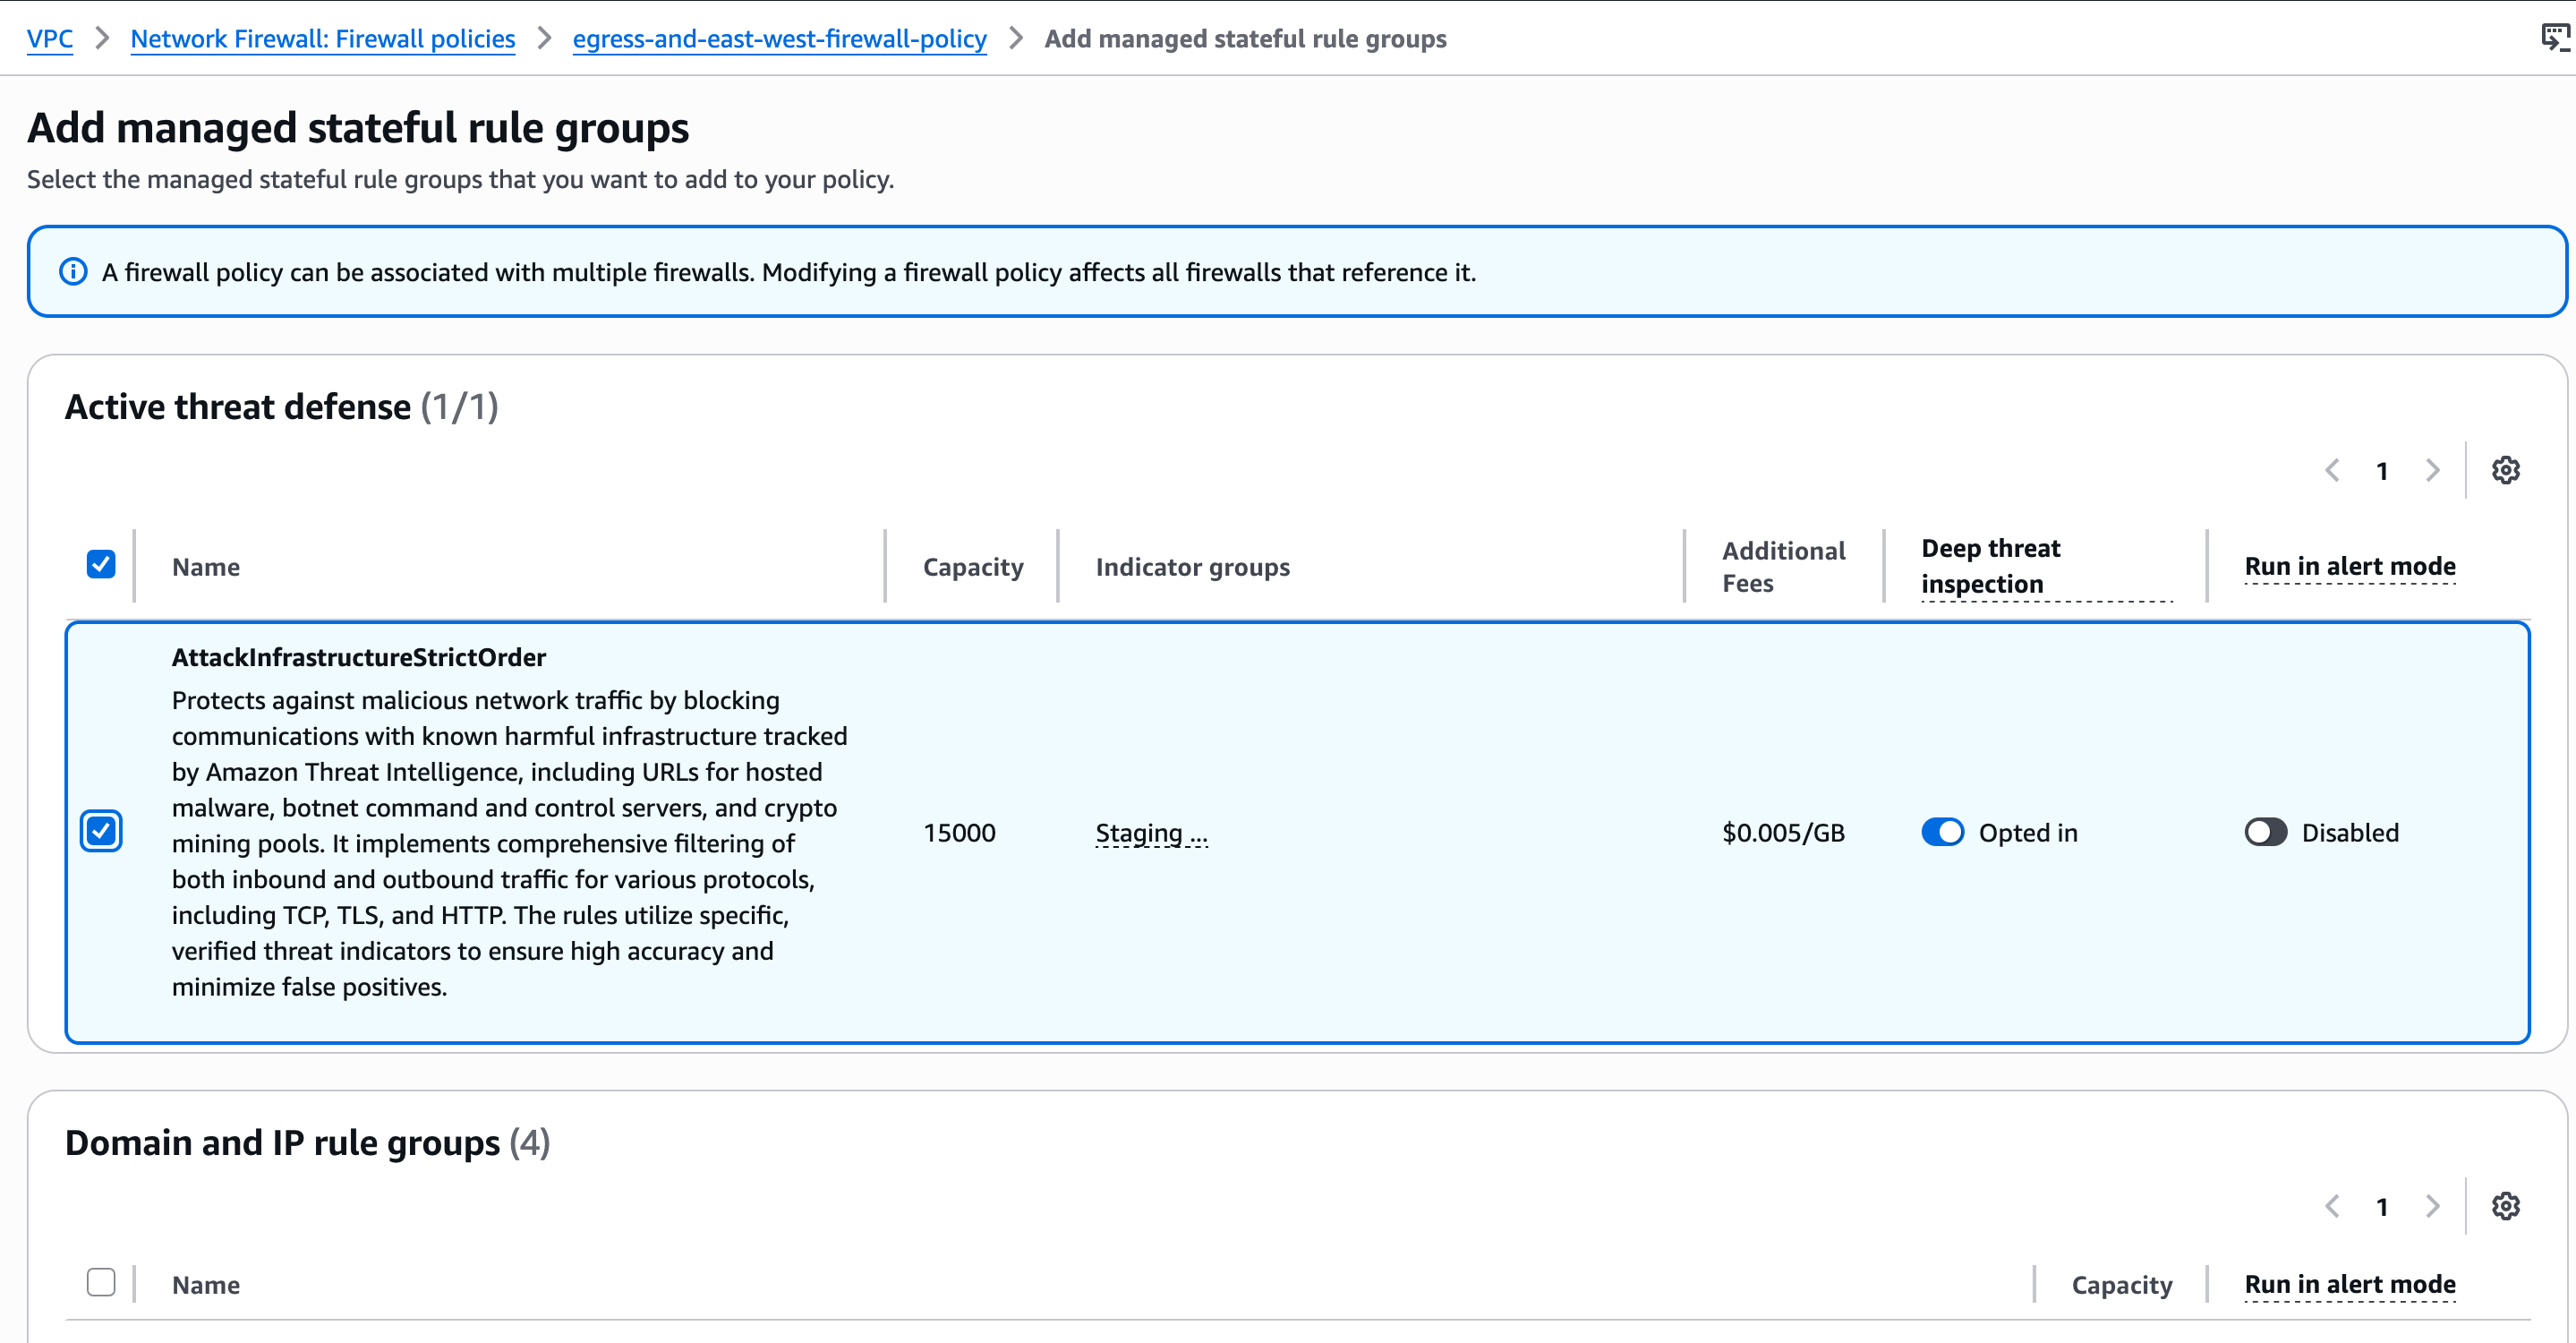
Task: Go to previous page in Domain and IP groups
Action: pyautogui.click(x=2332, y=1206)
